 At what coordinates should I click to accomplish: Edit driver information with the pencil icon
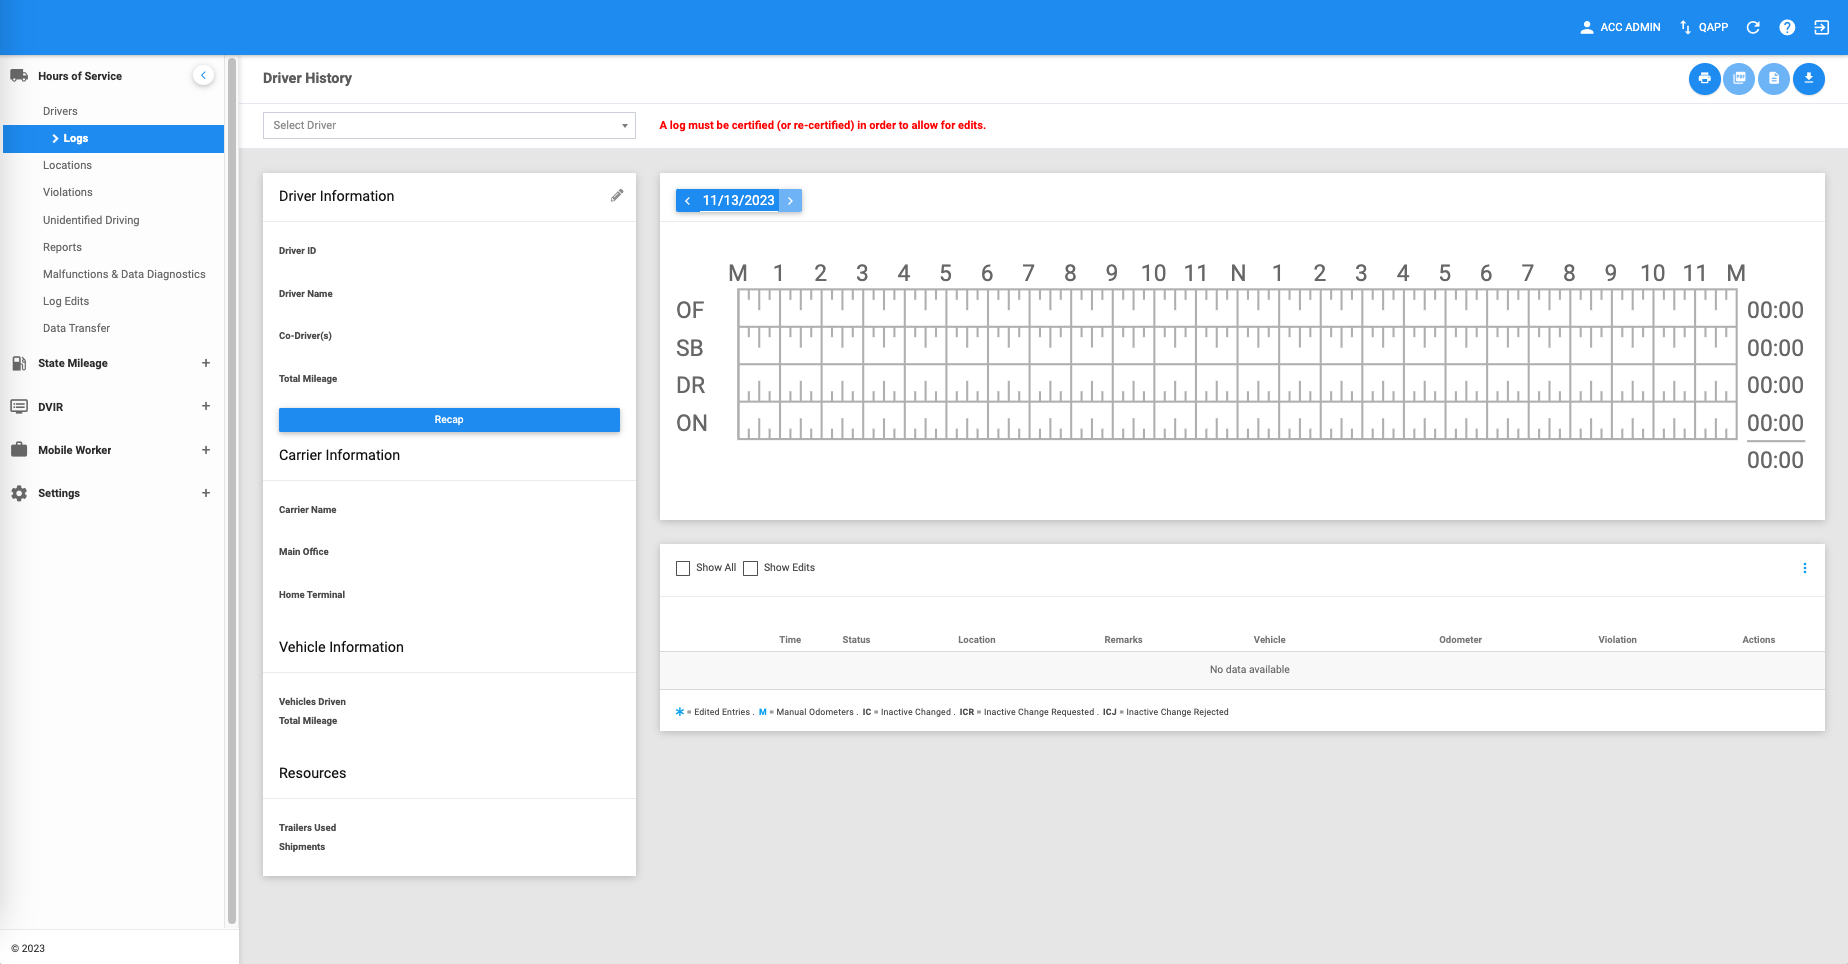[617, 196]
